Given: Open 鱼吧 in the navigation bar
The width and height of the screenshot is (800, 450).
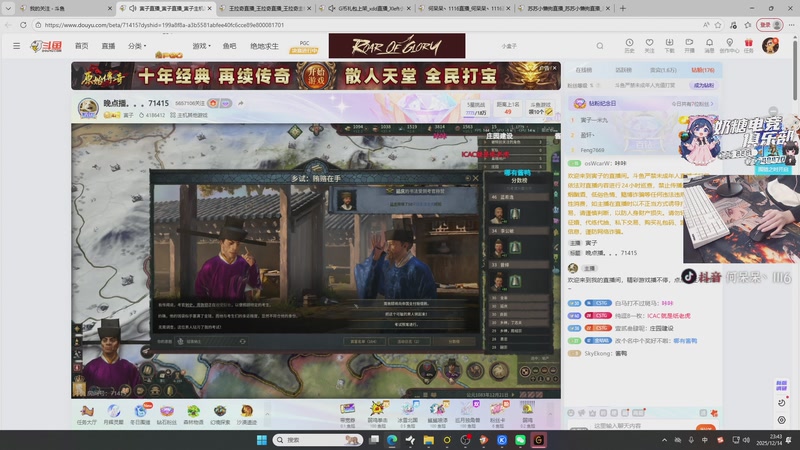Looking at the screenshot, I should [x=230, y=46].
